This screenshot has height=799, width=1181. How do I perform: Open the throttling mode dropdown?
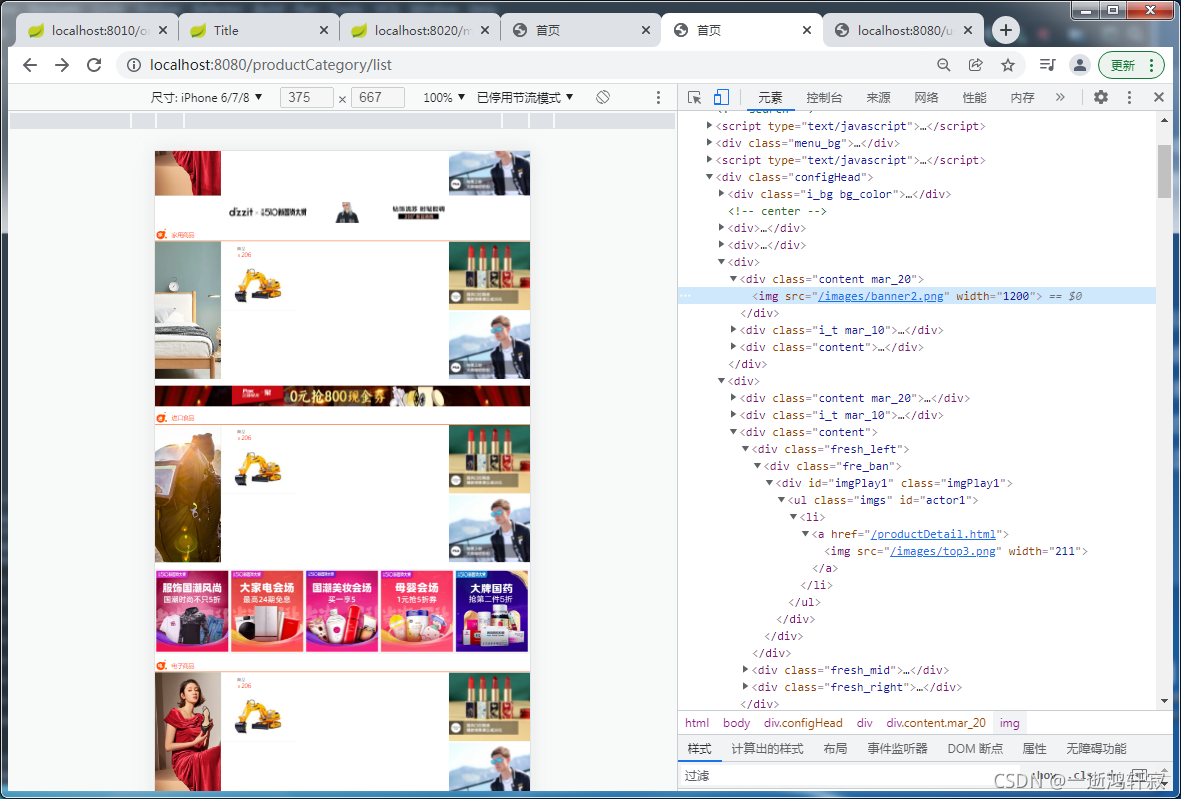[x=525, y=97]
